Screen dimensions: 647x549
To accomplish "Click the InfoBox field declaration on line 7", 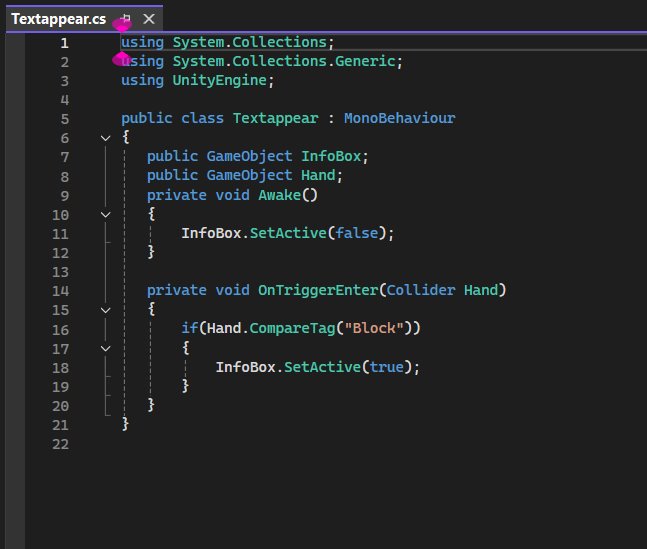I will [x=335, y=157].
